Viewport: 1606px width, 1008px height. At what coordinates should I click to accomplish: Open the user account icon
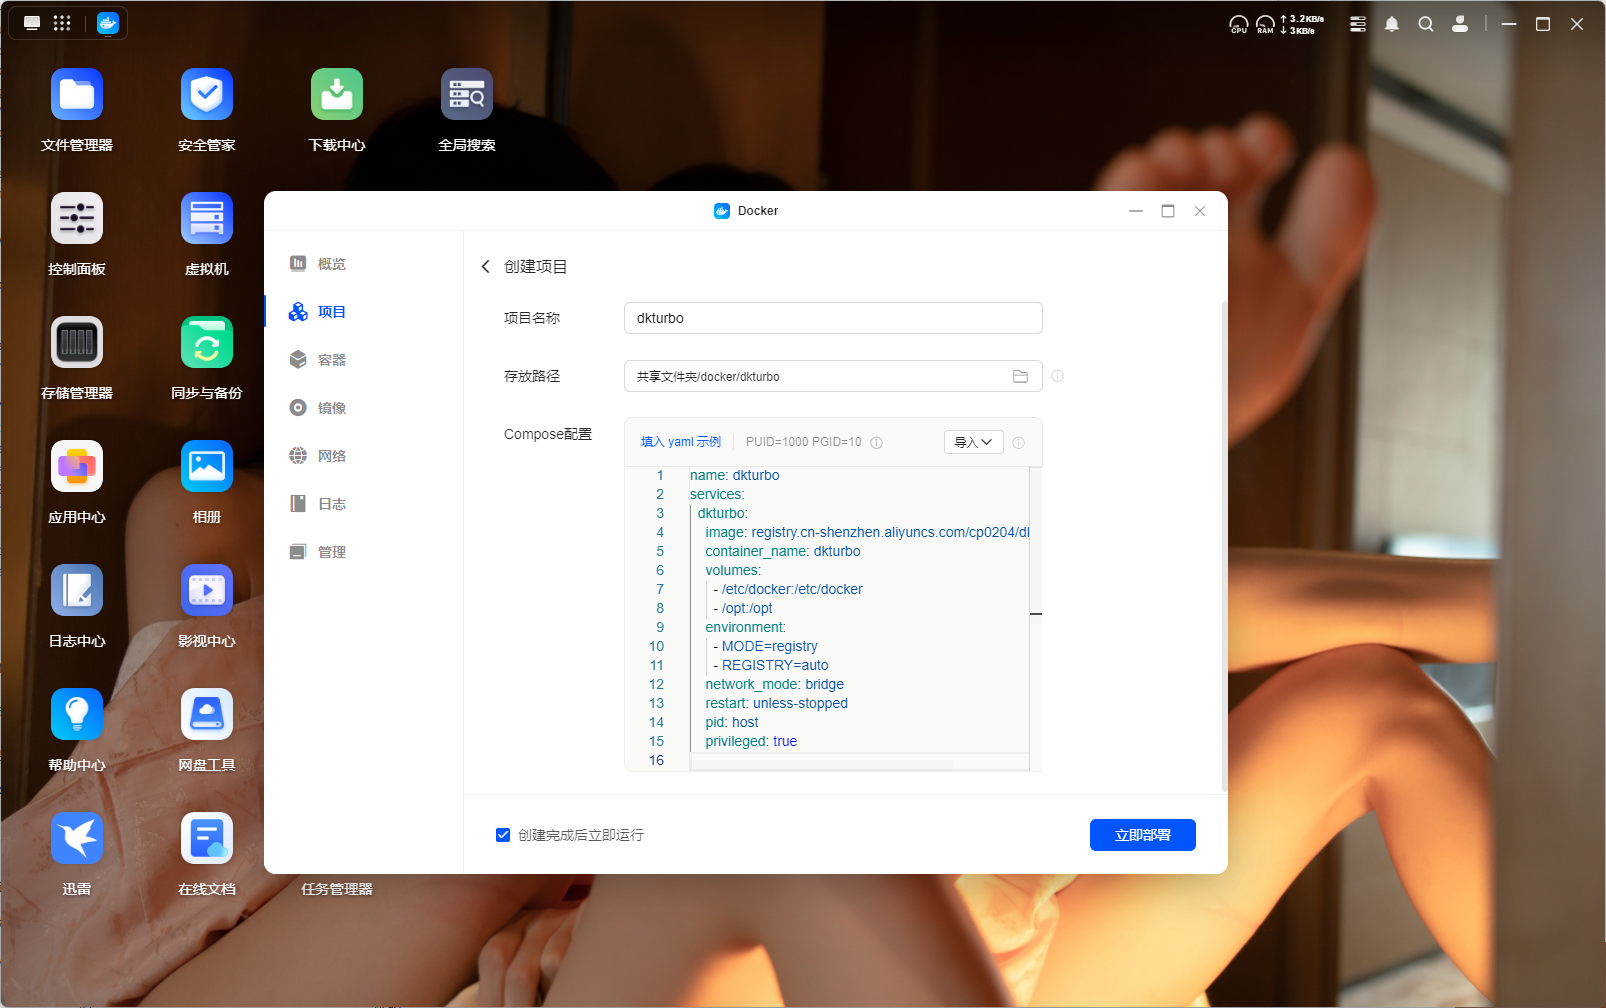pos(1460,24)
